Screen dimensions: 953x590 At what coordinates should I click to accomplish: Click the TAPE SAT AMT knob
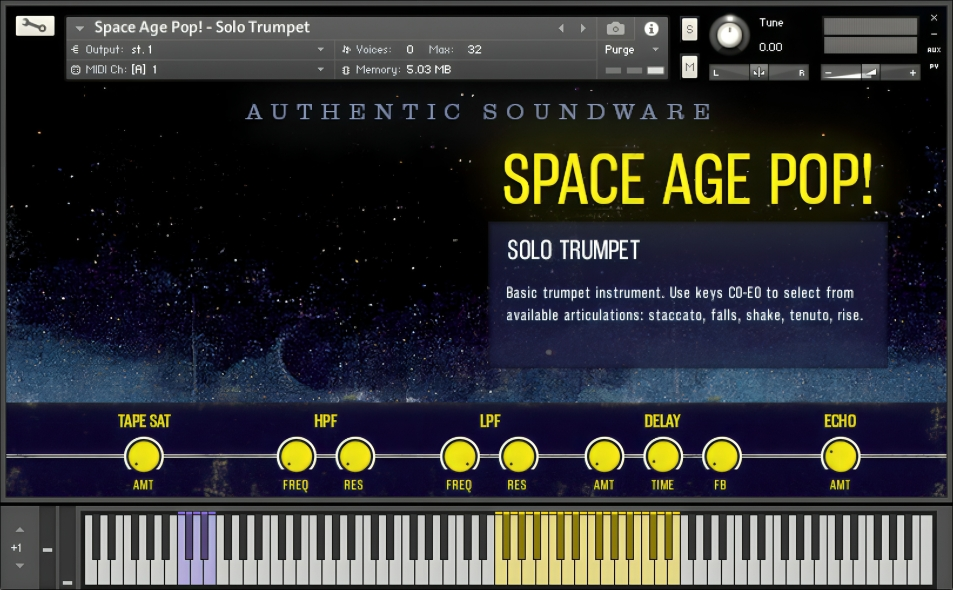click(143, 456)
